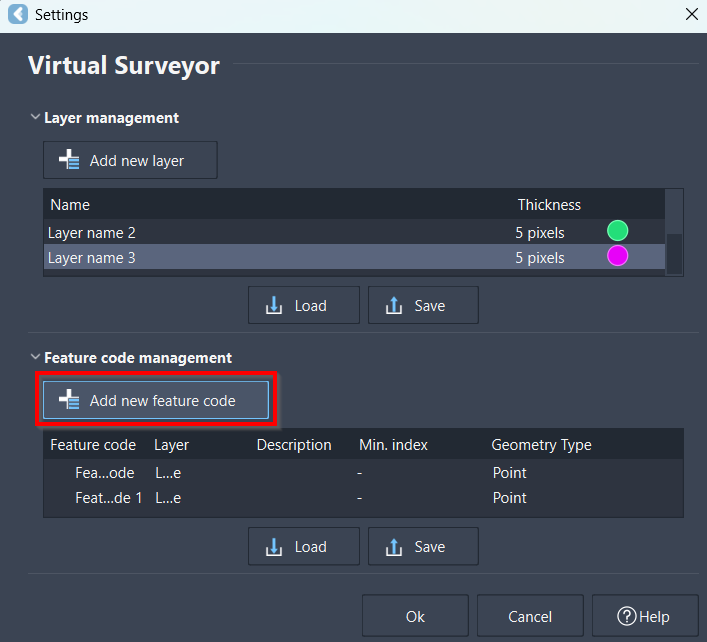This screenshot has height=642, width=707.
Task: Save layers with Layer management Save button
Action: click(423, 305)
